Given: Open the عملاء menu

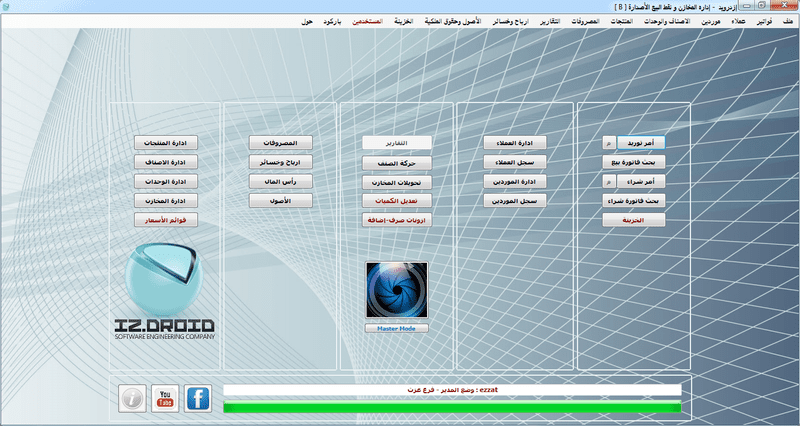Looking at the screenshot, I should (x=738, y=21).
